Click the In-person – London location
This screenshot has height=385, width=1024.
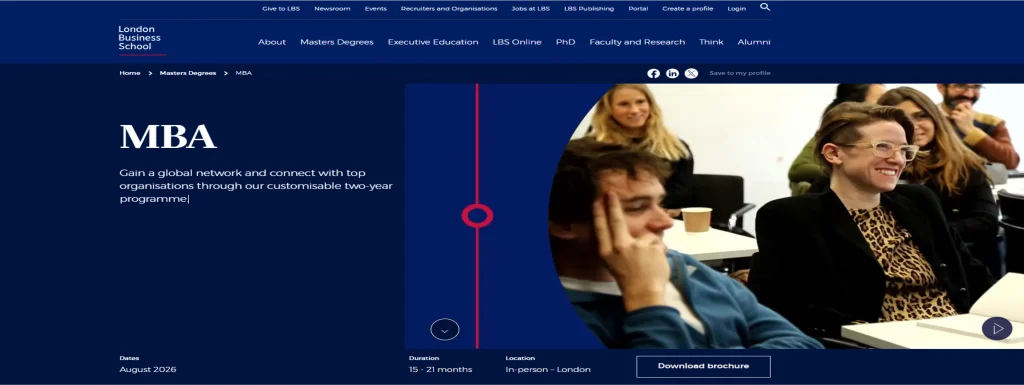(x=548, y=369)
